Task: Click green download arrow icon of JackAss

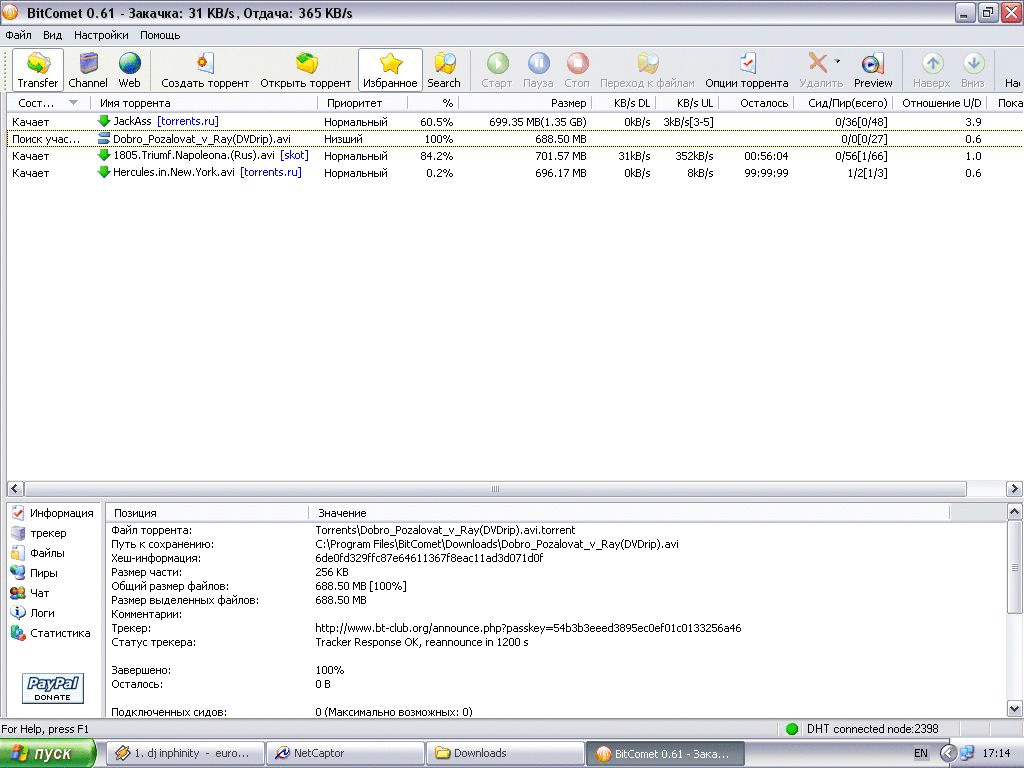Action: (x=103, y=121)
